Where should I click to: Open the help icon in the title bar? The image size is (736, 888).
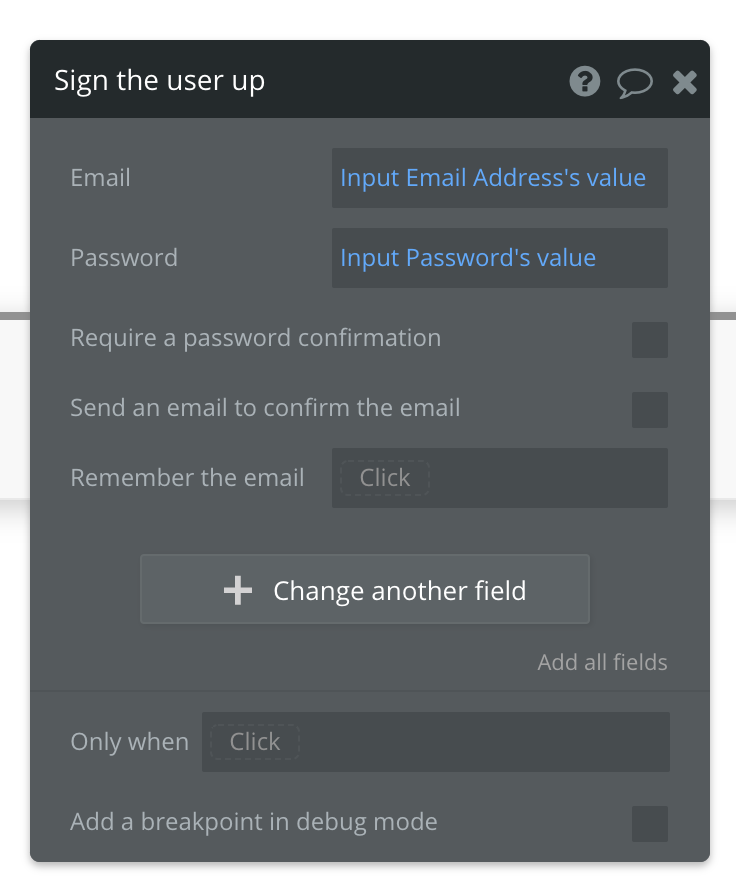point(584,82)
